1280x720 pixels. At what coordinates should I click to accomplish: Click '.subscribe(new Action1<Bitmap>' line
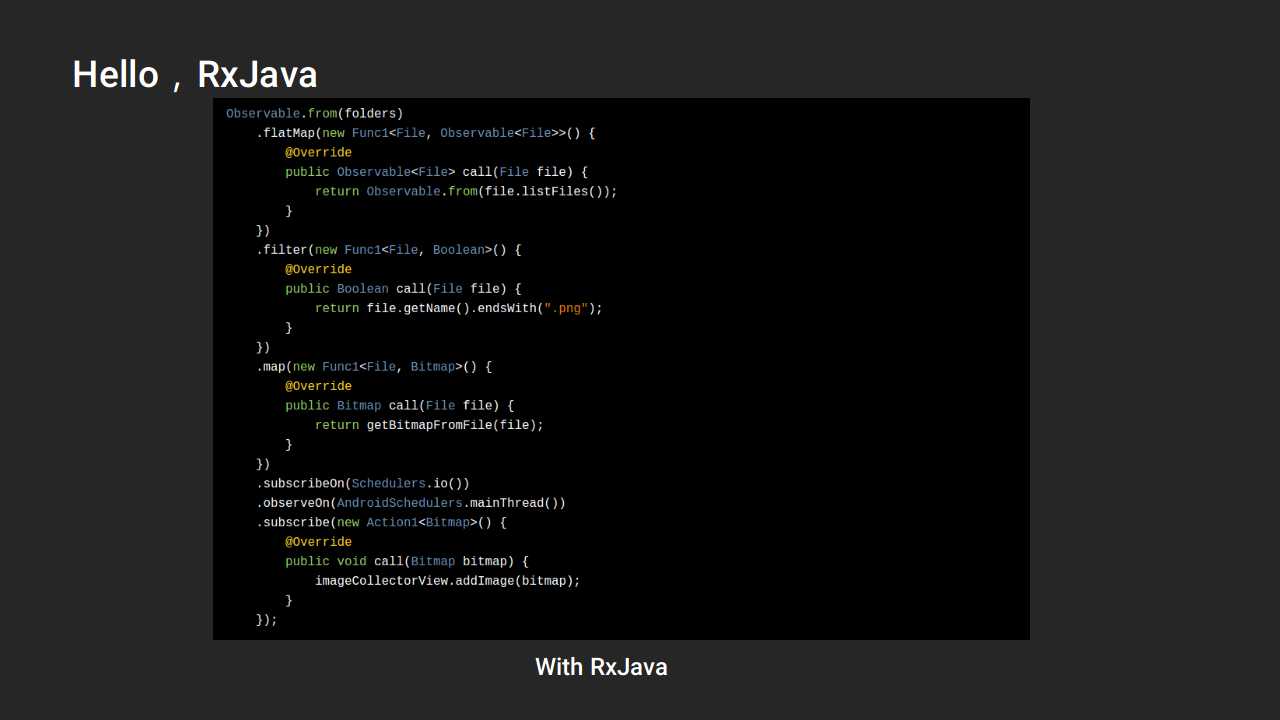381,523
